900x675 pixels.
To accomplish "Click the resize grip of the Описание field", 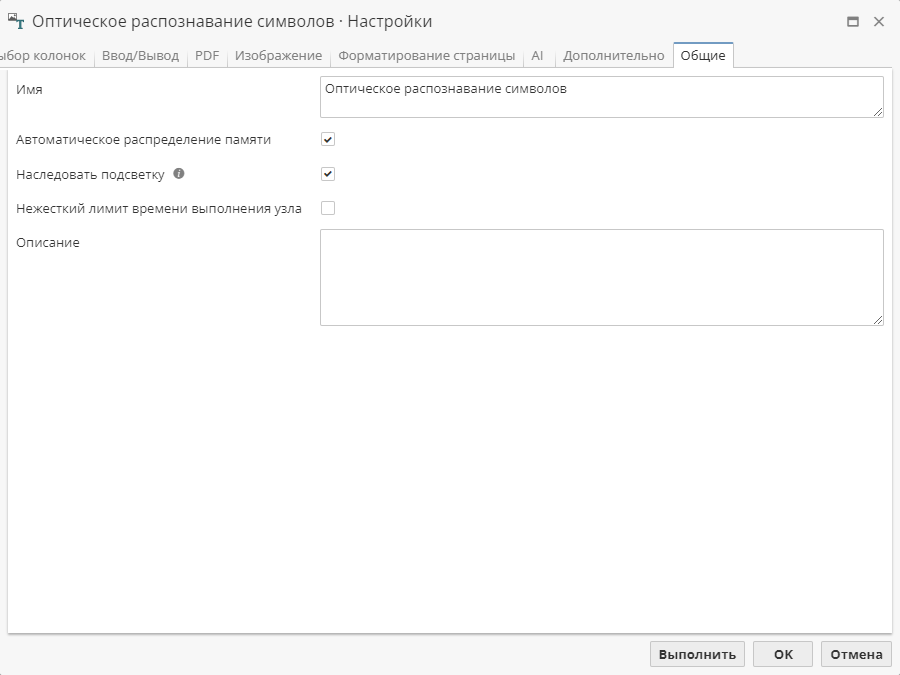I will [878, 318].
